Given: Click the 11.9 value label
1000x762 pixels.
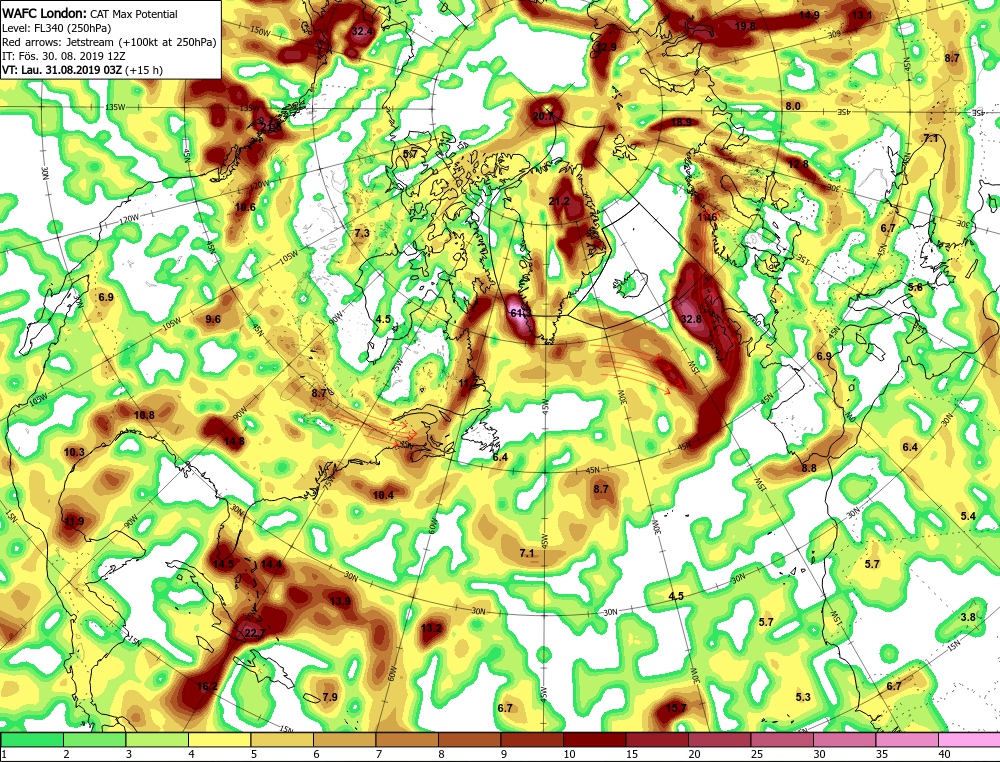Looking at the screenshot, I should pyautogui.click(x=74, y=522).
